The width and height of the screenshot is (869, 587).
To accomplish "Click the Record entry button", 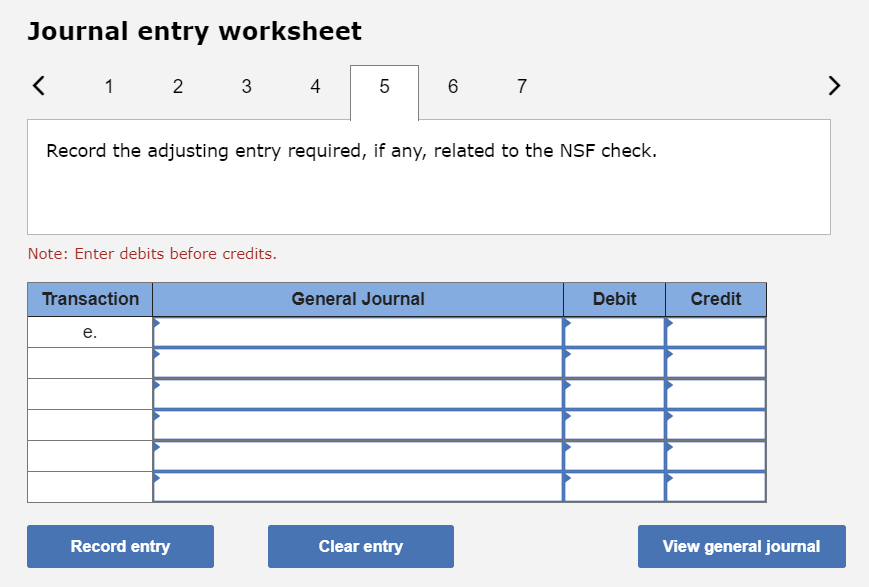I will [120, 546].
